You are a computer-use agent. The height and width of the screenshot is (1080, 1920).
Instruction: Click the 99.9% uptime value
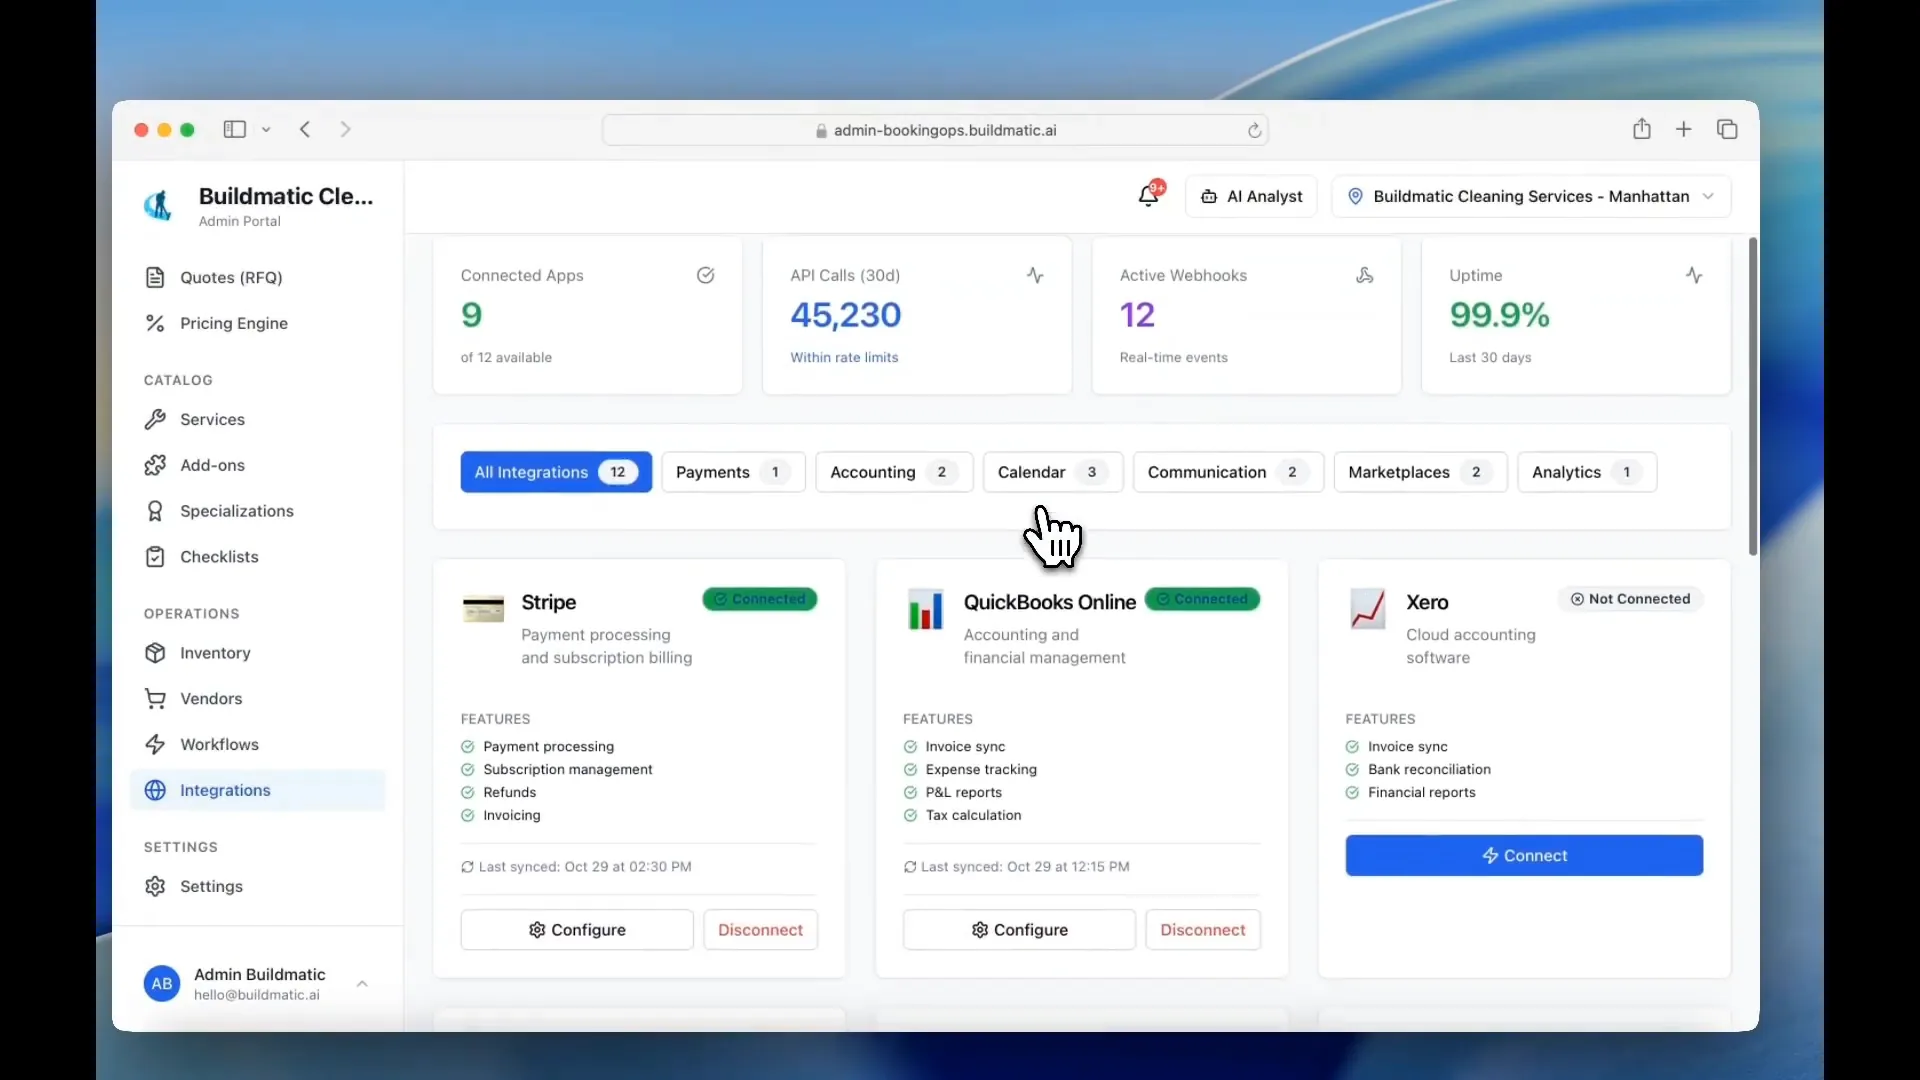point(1499,315)
